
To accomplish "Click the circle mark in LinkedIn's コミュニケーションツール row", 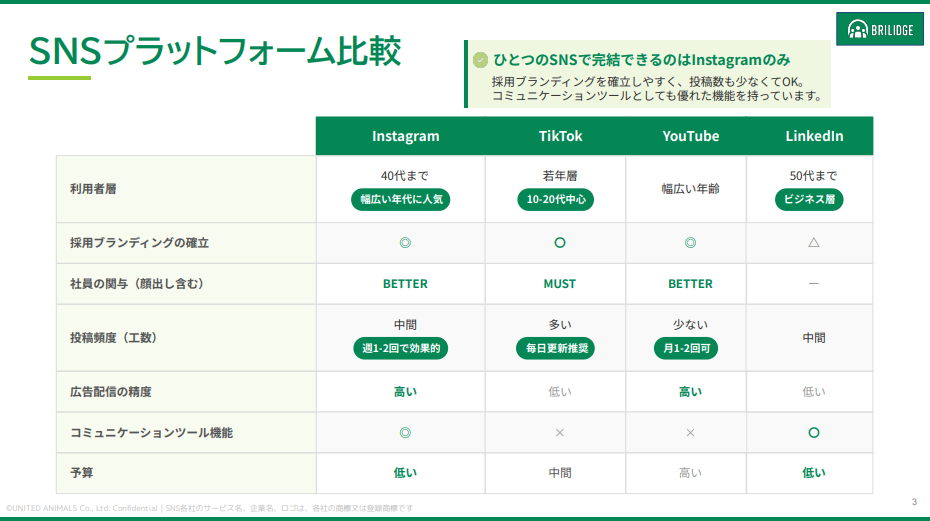I will tap(813, 433).
